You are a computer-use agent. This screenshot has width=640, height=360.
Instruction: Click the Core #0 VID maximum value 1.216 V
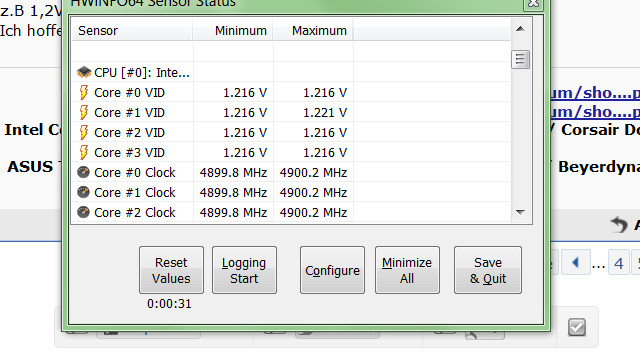pos(325,93)
